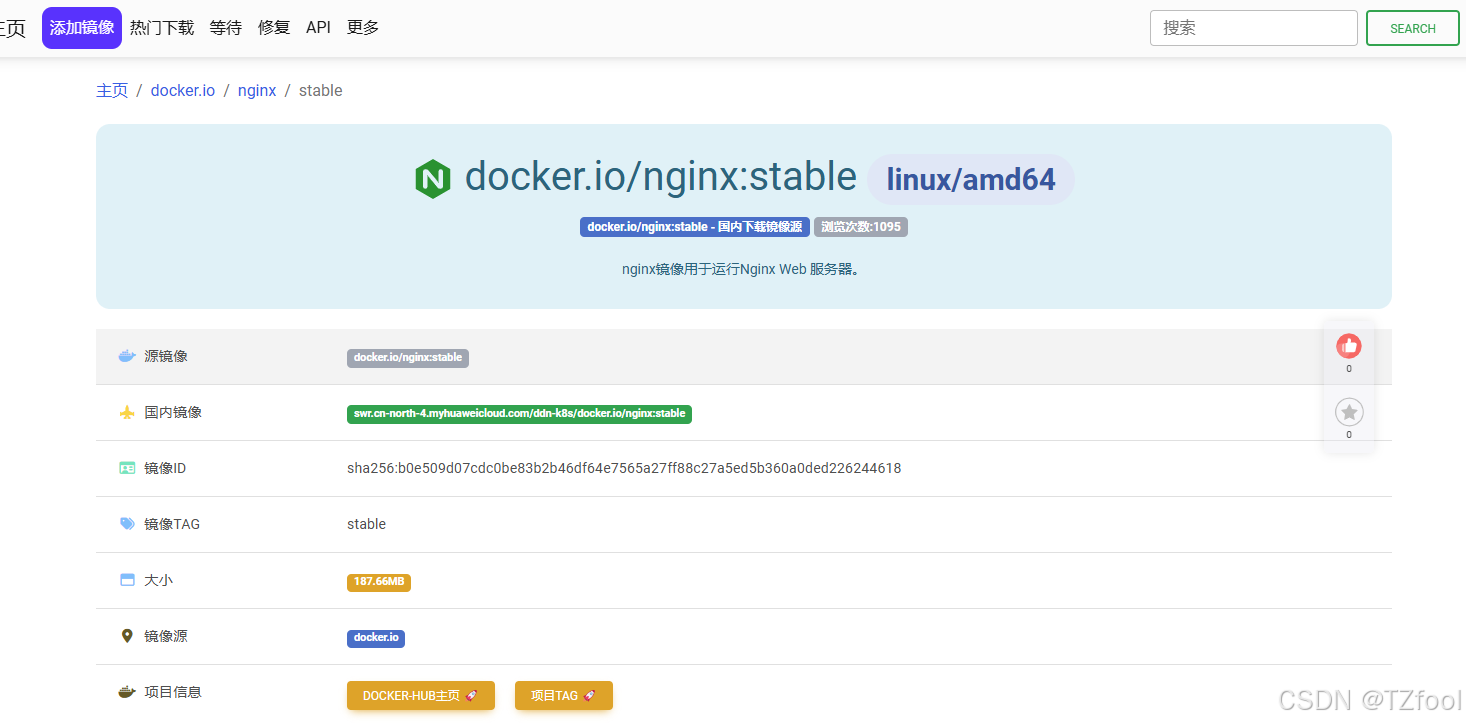Open the 修复 nav item
This screenshot has height=726, width=1466.
click(274, 28)
